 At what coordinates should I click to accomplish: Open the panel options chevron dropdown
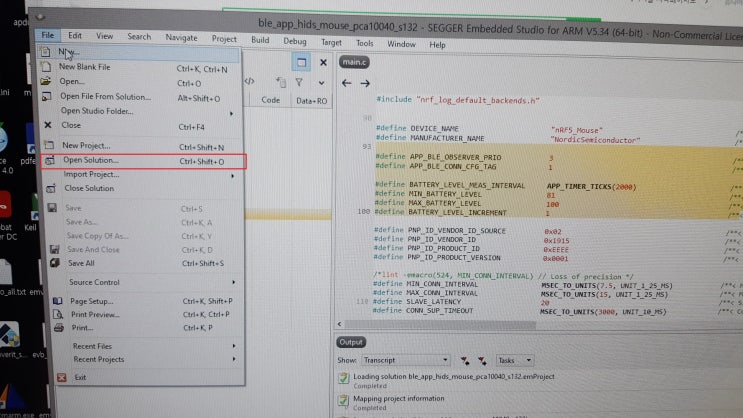point(321,83)
